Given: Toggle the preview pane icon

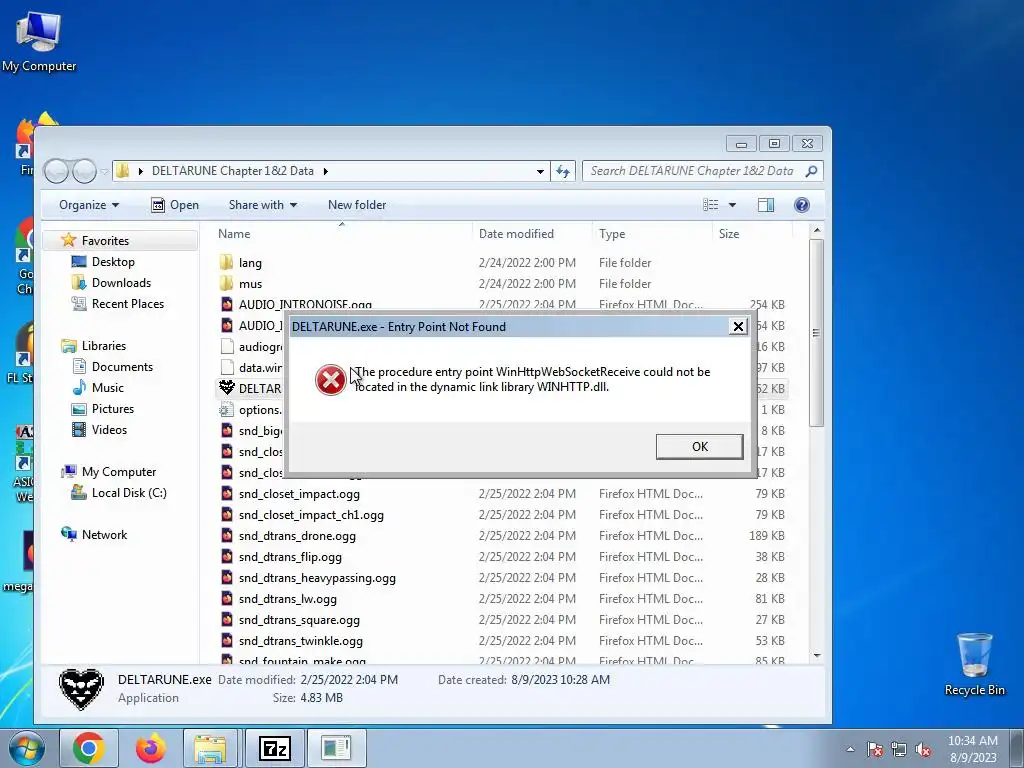Looking at the screenshot, I should pyautogui.click(x=766, y=205).
